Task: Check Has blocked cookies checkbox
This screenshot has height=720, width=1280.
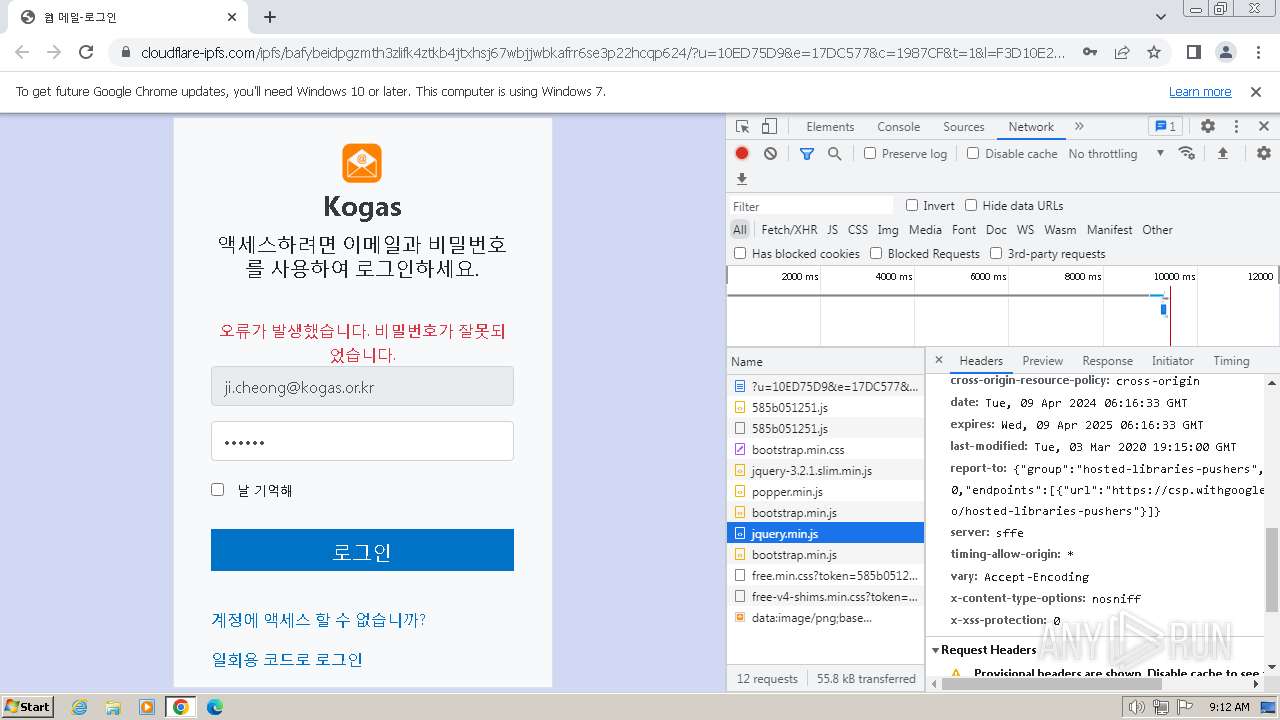Action: pyautogui.click(x=740, y=253)
